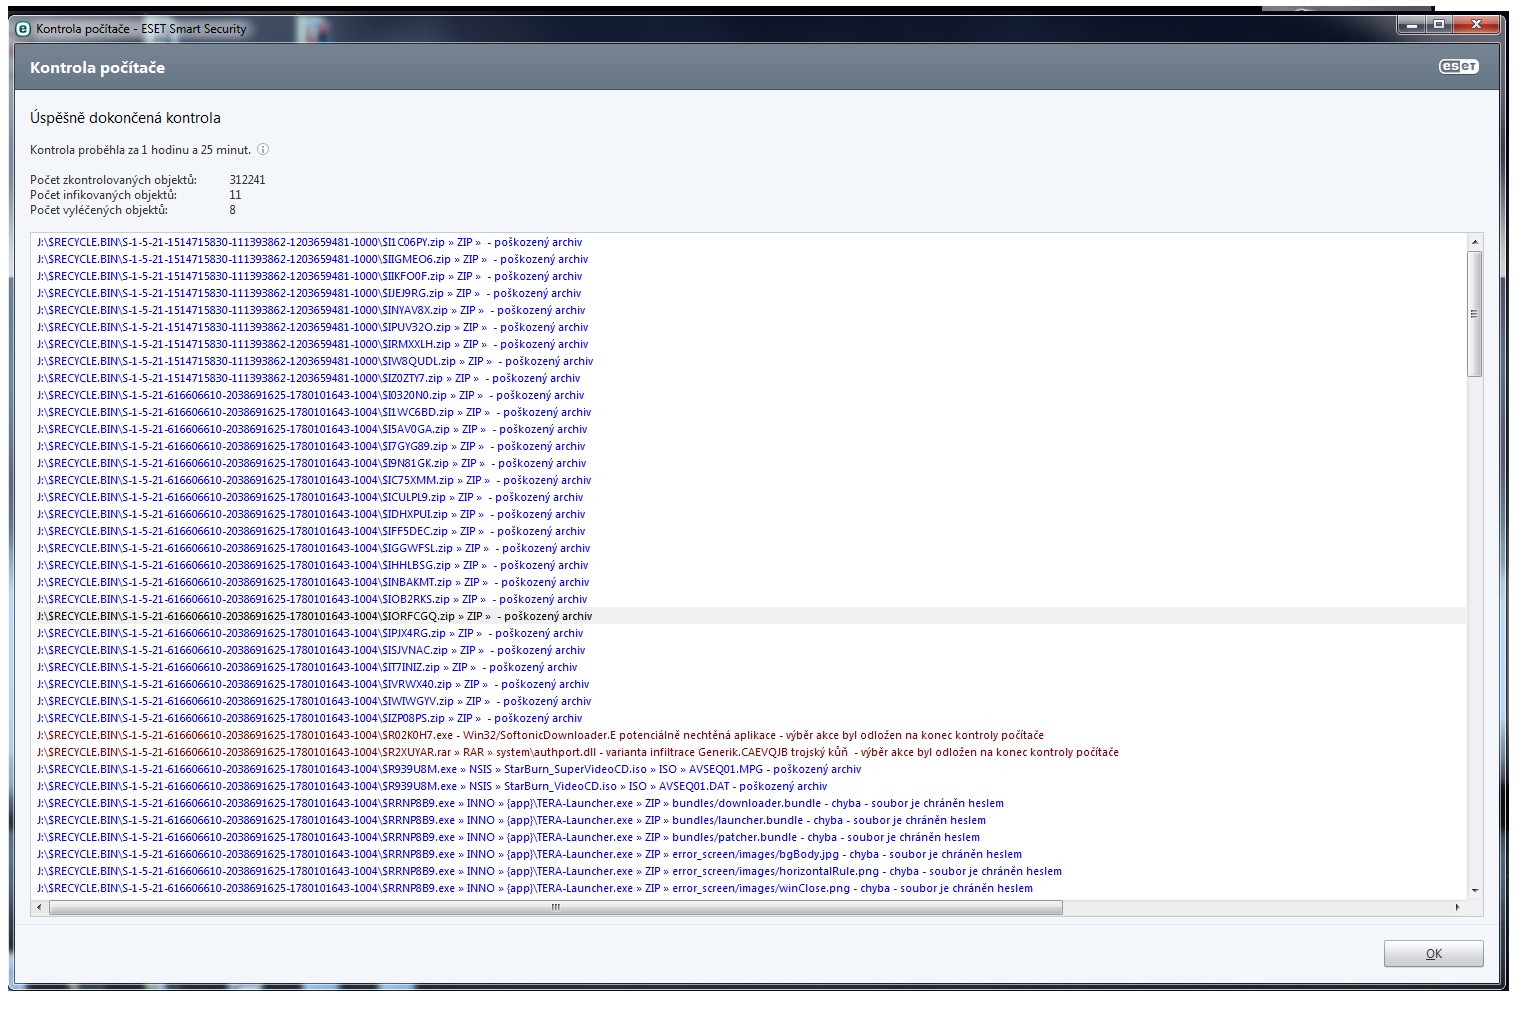Click the infected objects count 11
This screenshot has width=1530, height=1012.
tap(235, 195)
